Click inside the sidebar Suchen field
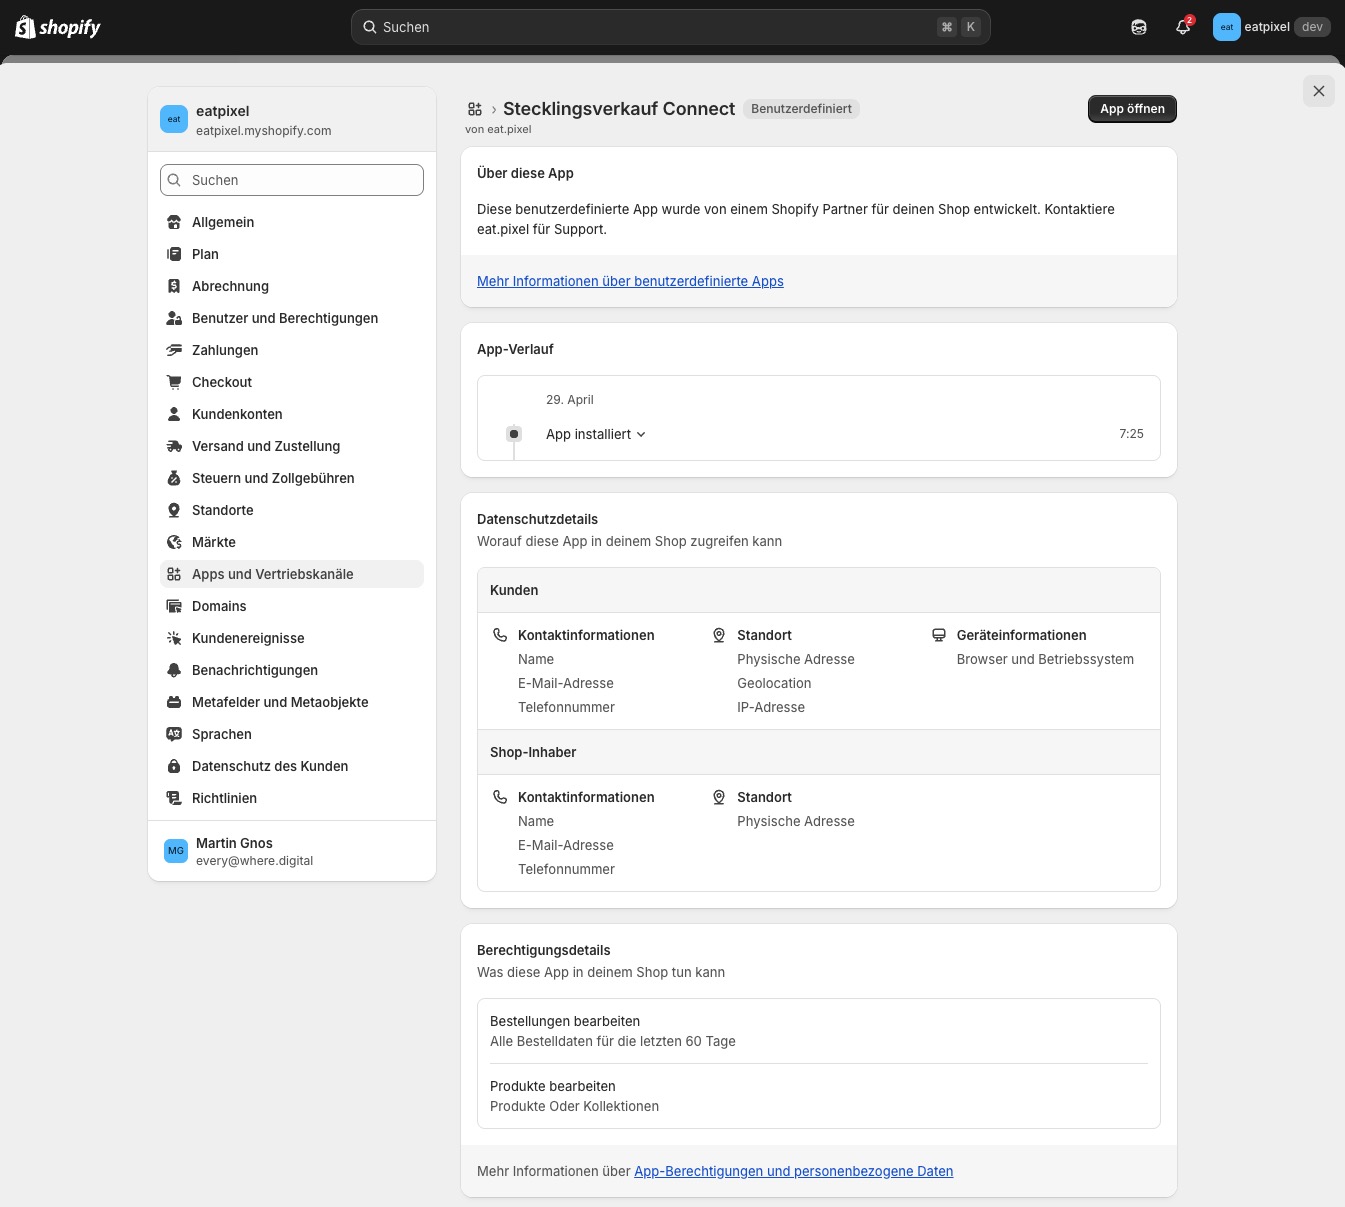The width and height of the screenshot is (1345, 1207). (x=291, y=180)
